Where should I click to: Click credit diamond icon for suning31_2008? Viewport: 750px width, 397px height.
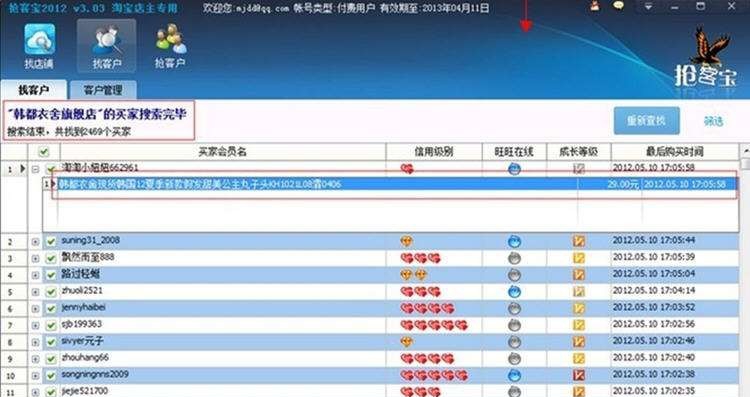coord(407,242)
